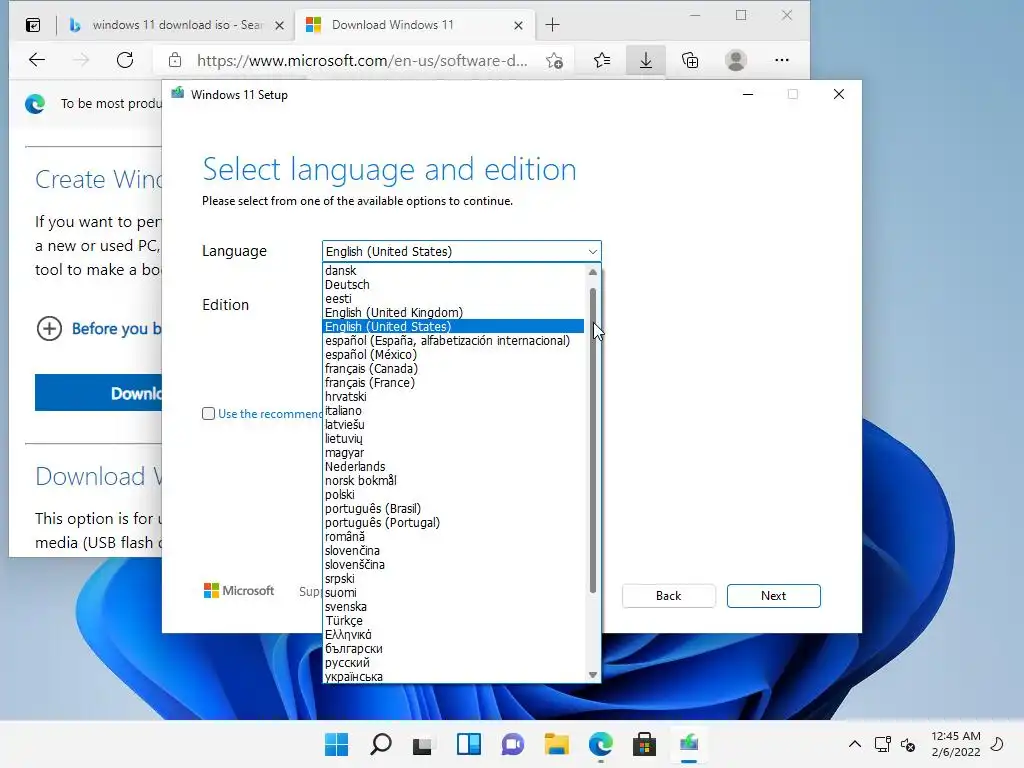Open the Favorites list icon in Edge
Viewport: 1024px width, 768px height.
(x=602, y=61)
